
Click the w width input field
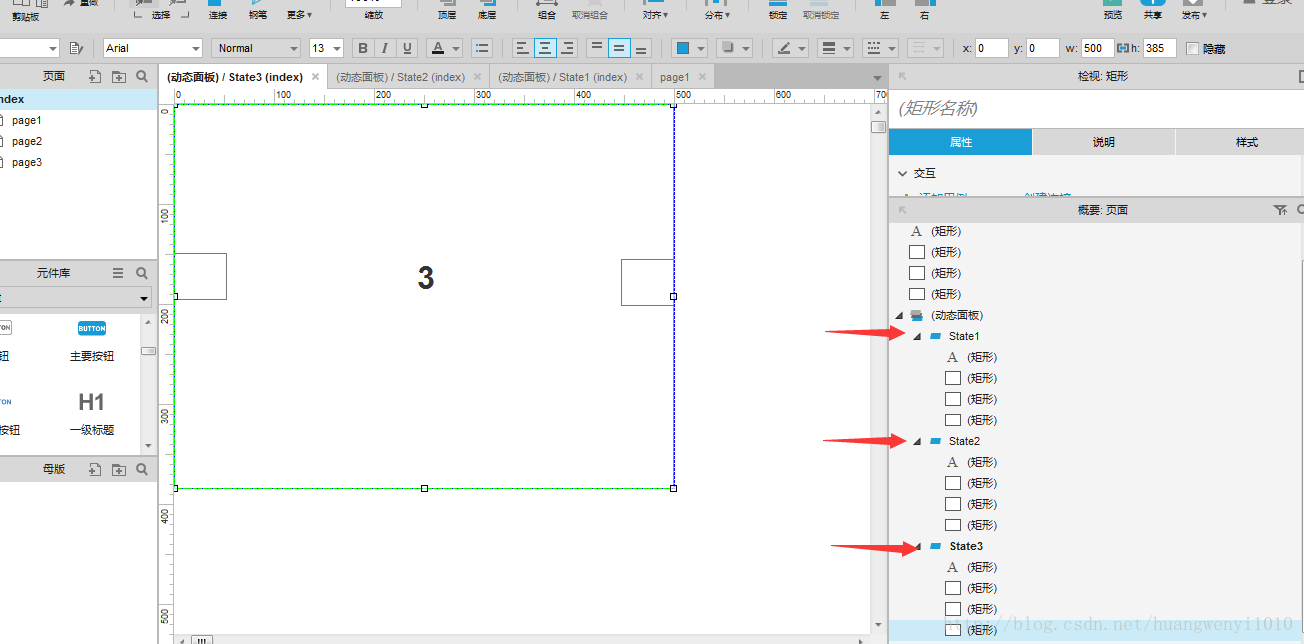tap(1097, 48)
